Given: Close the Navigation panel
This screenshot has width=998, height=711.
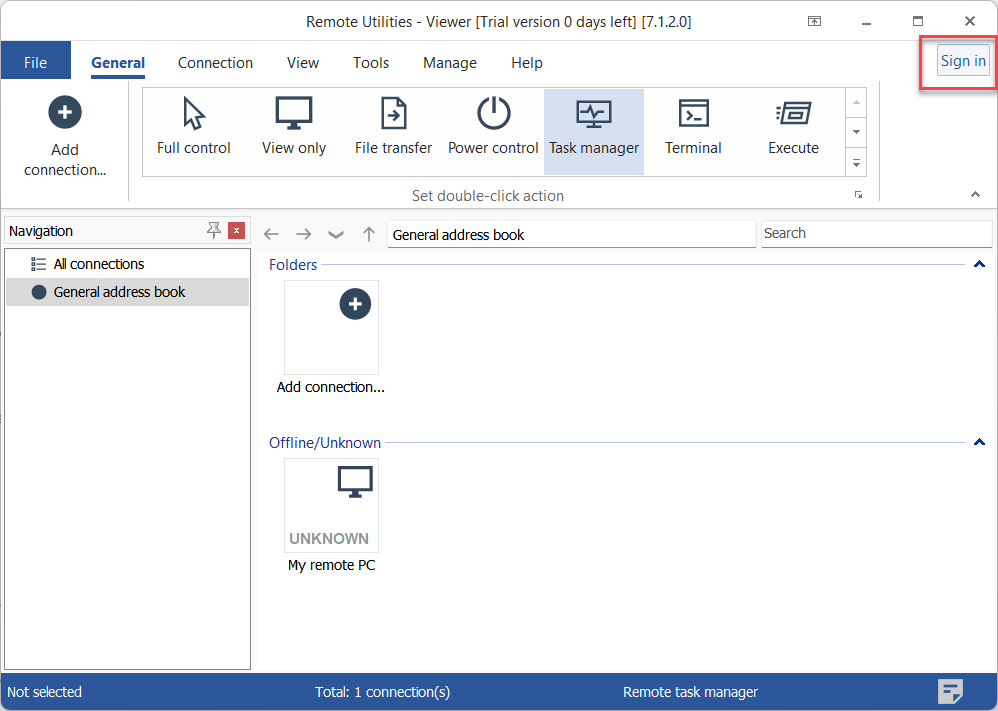Looking at the screenshot, I should [x=236, y=231].
